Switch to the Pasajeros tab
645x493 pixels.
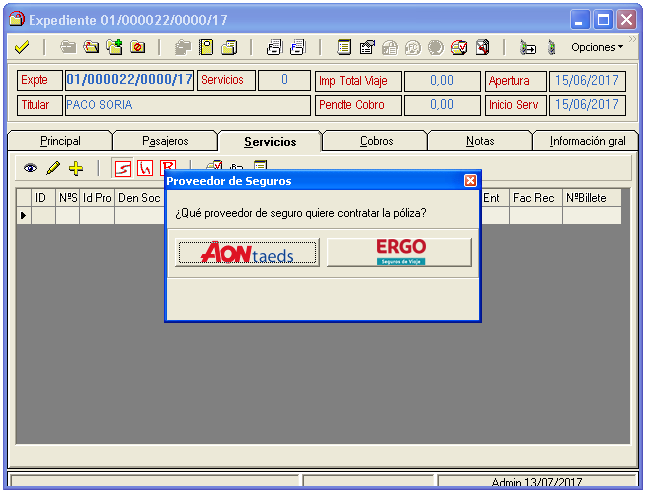[165, 141]
